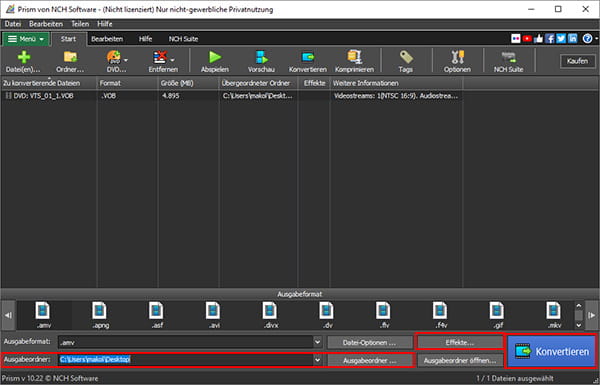Select the .gif output format icon
The image size is (600, 385).
pos(497,315)
